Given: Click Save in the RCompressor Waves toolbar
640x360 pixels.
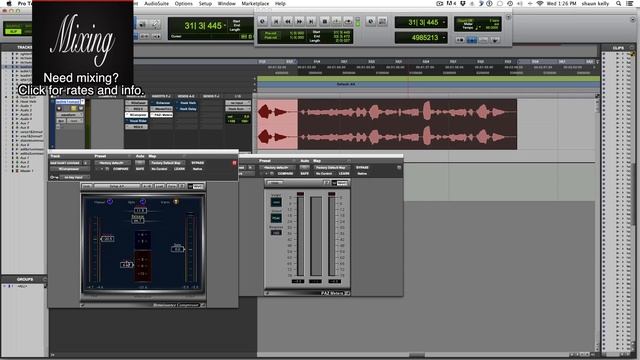Looking at the screenshot, I should pyautogui.click(x=172, y=186).
